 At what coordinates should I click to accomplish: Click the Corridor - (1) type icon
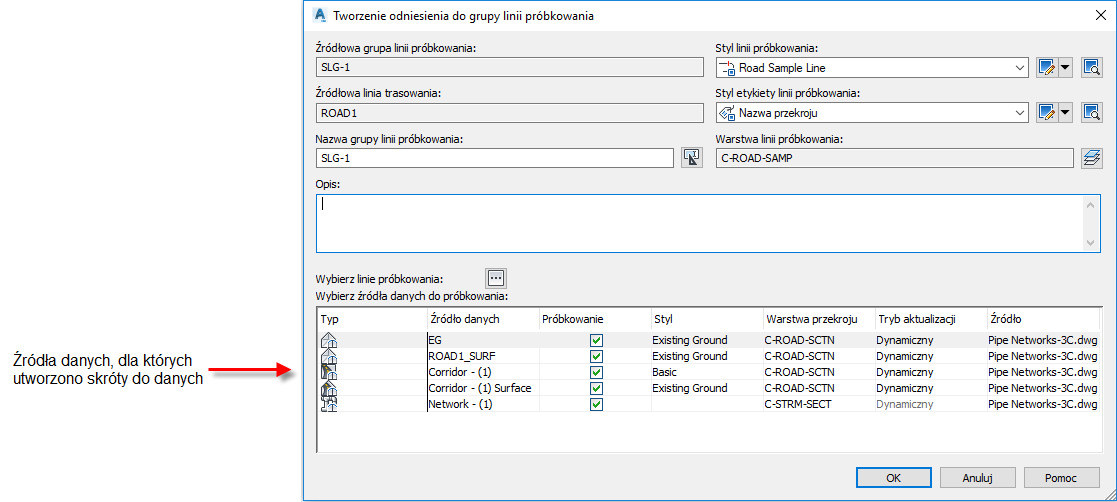(x=328, y=372)
